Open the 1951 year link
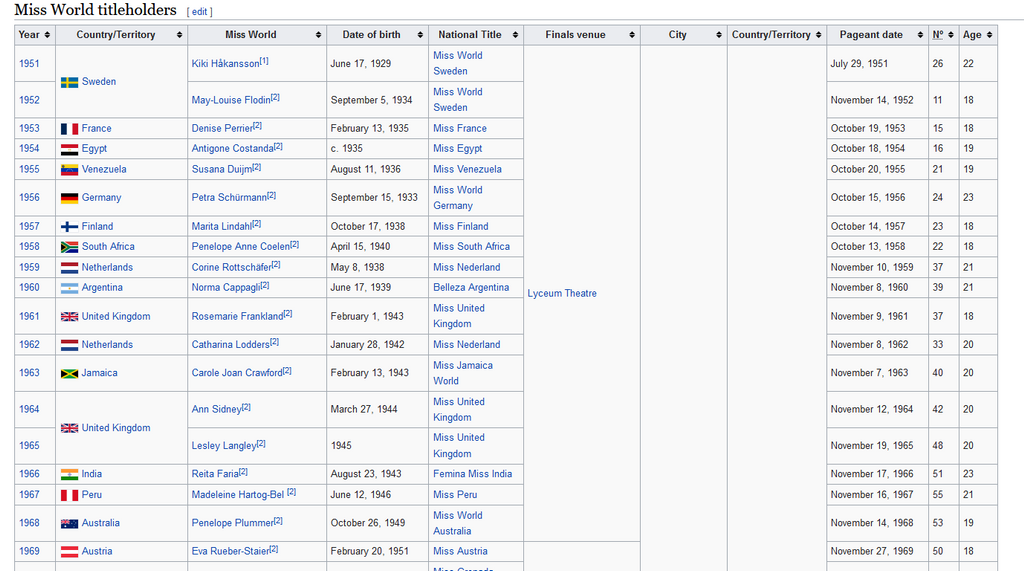Image resolution: width=1024 pixels, height=571 pixels. click(29, 63)
